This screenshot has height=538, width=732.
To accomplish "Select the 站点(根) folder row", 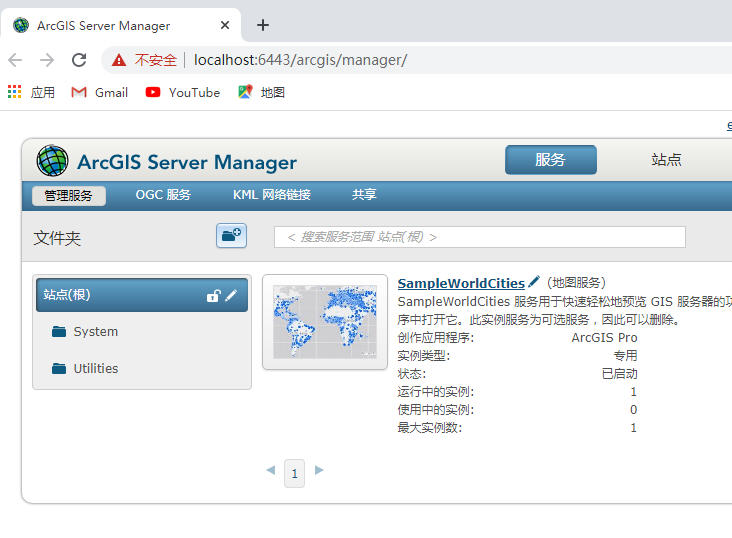I will point(142,295).
